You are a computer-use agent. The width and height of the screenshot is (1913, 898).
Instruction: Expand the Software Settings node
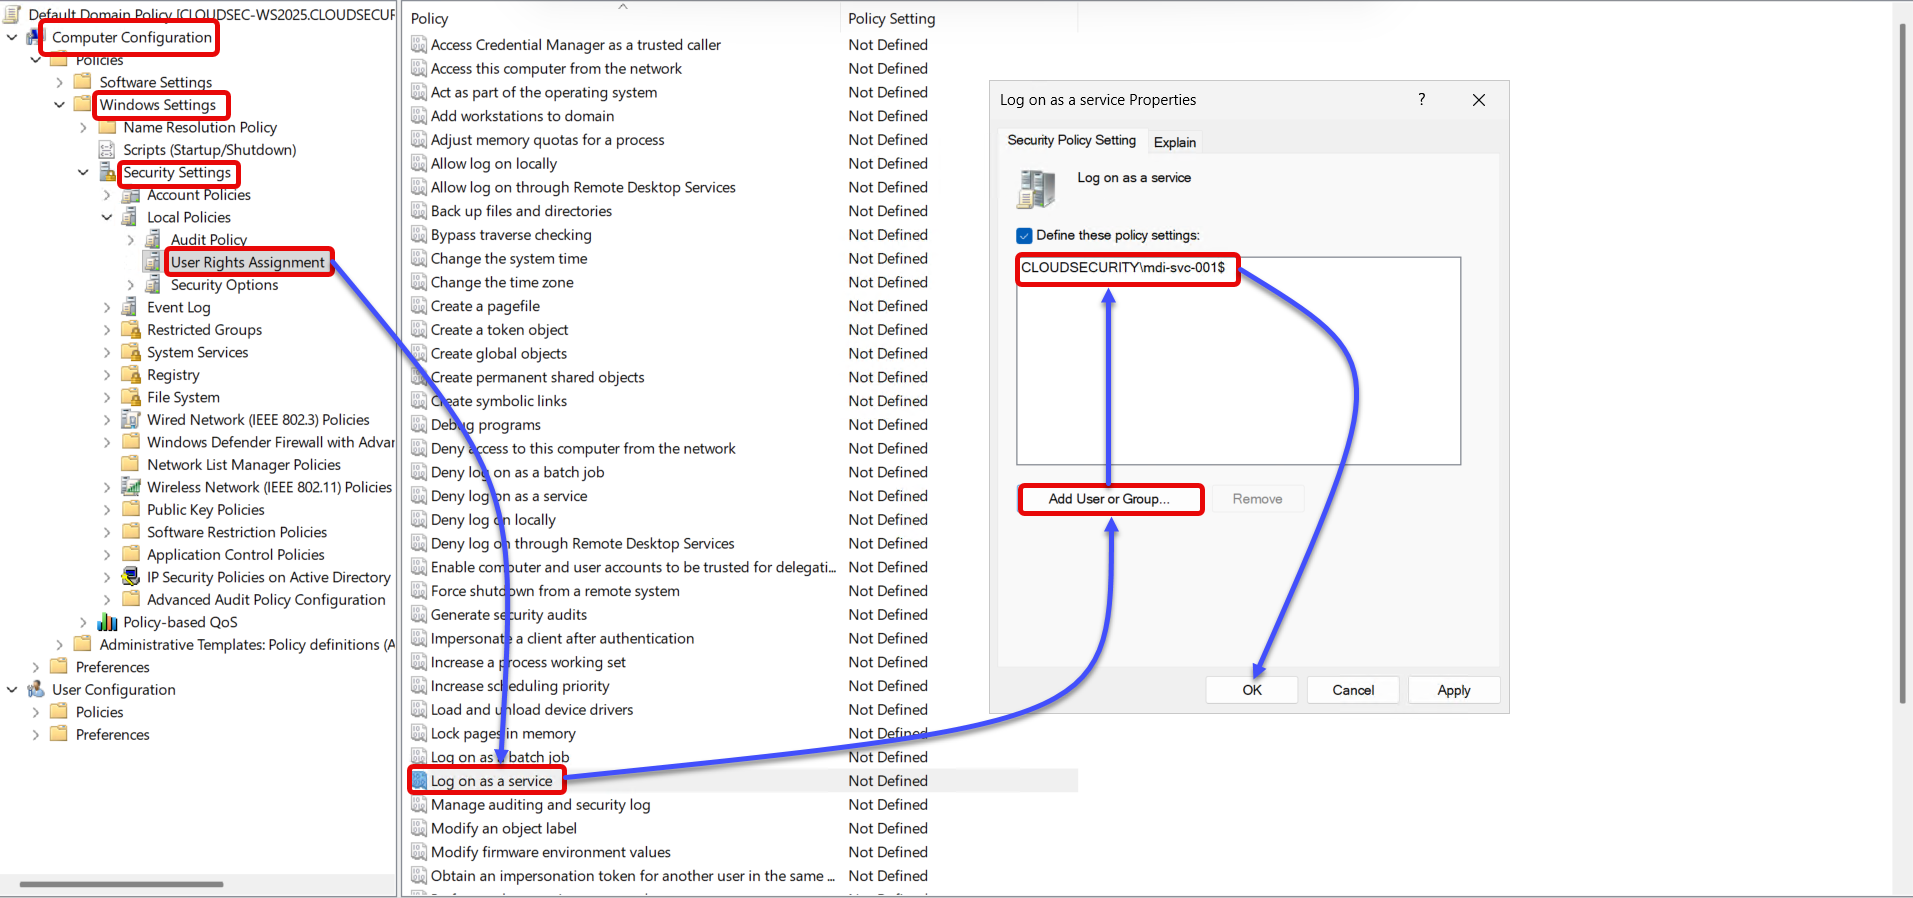point(59,82)
